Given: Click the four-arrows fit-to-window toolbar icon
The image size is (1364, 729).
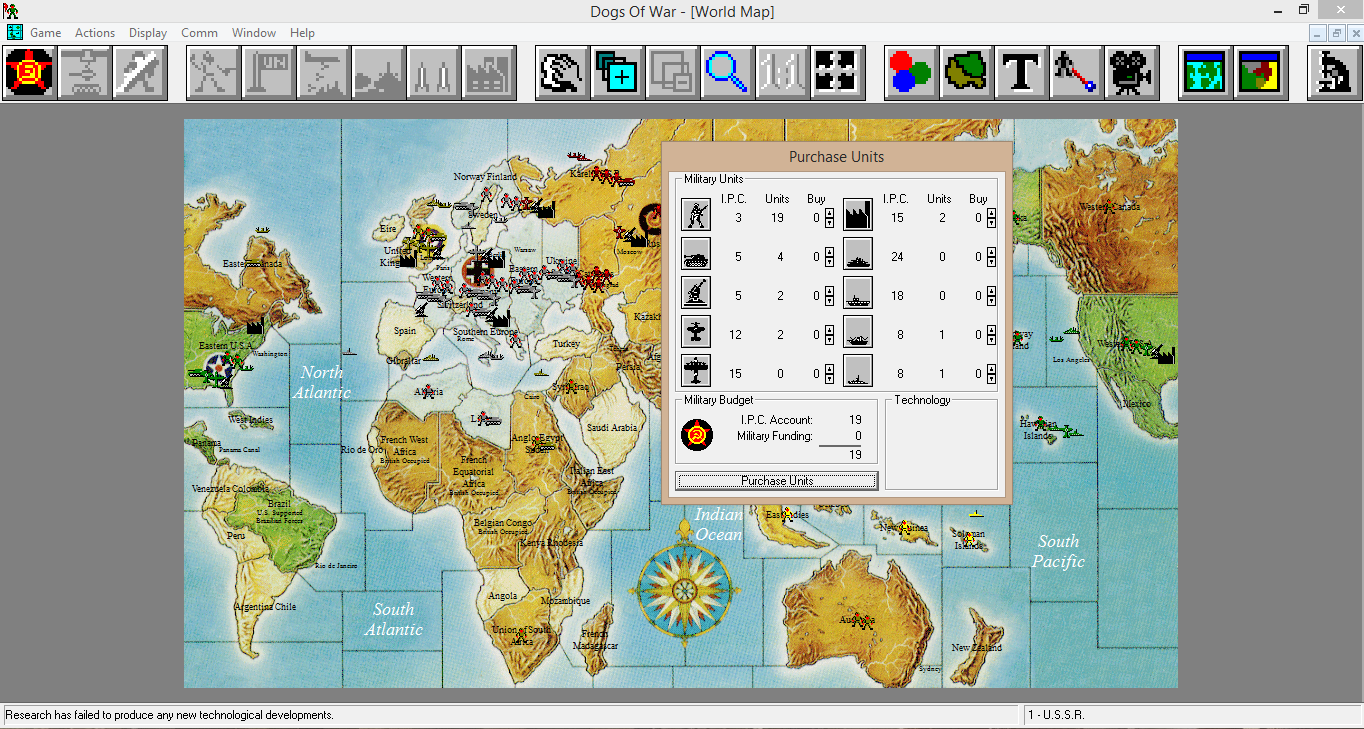Looking at the screenshot, I should coord(838,72).
